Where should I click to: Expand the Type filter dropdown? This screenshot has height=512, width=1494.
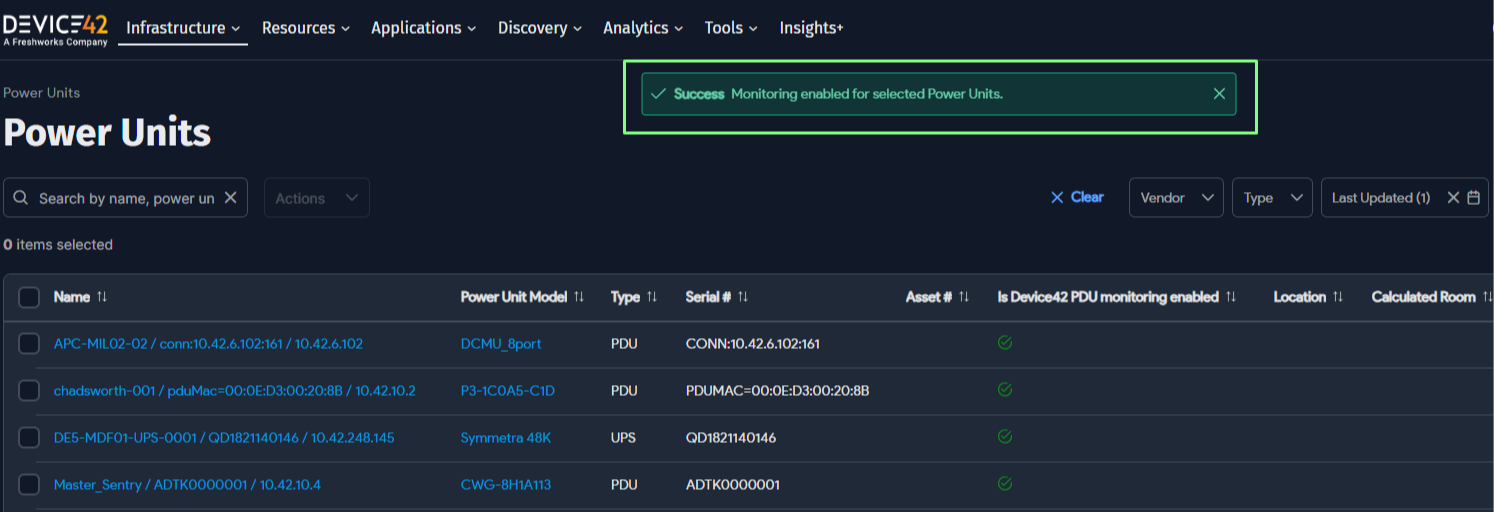coord(1272,198)
